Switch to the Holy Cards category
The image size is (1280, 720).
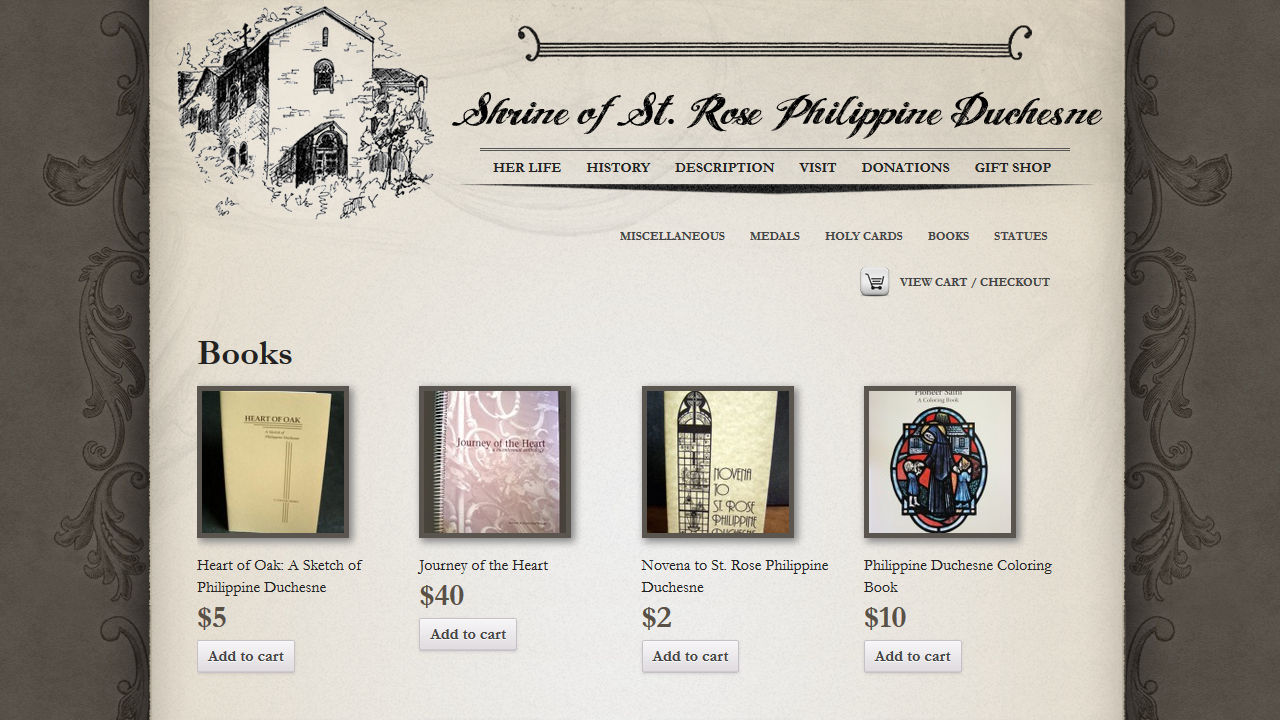864,236
